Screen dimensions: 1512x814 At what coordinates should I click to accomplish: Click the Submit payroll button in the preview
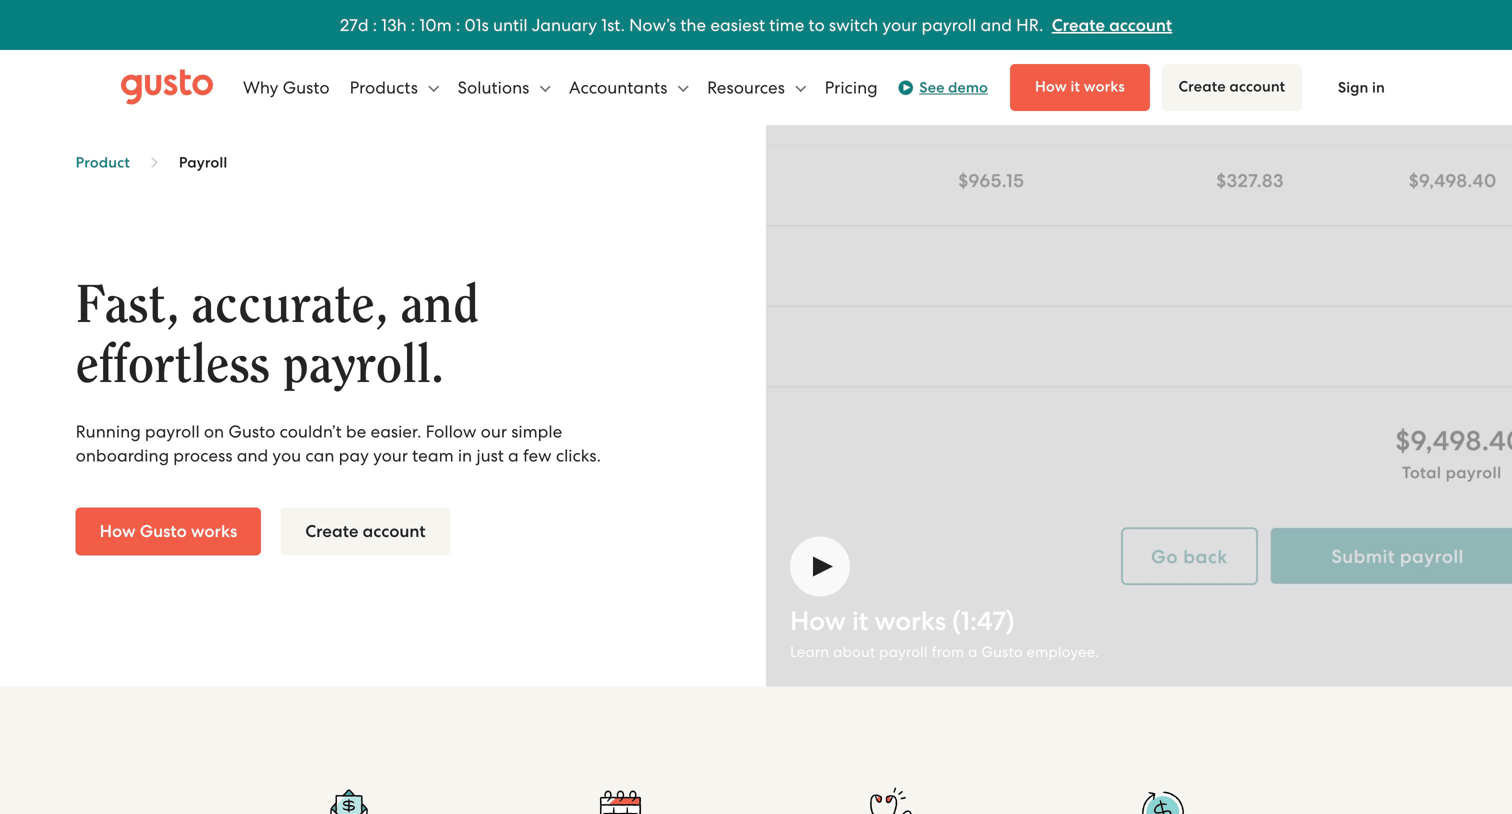click(1391, 556)
